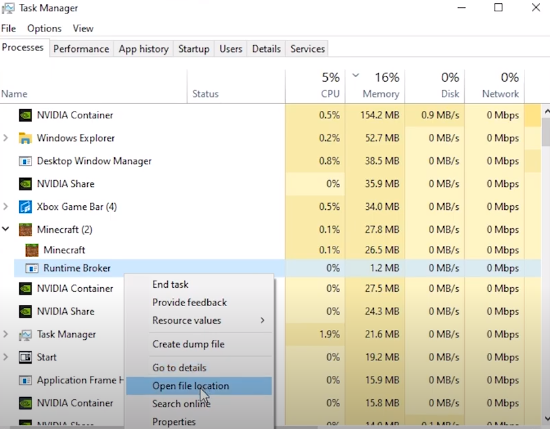Click the 0.8% CPU value
The image size is (550, 429).
coord(329,161)
